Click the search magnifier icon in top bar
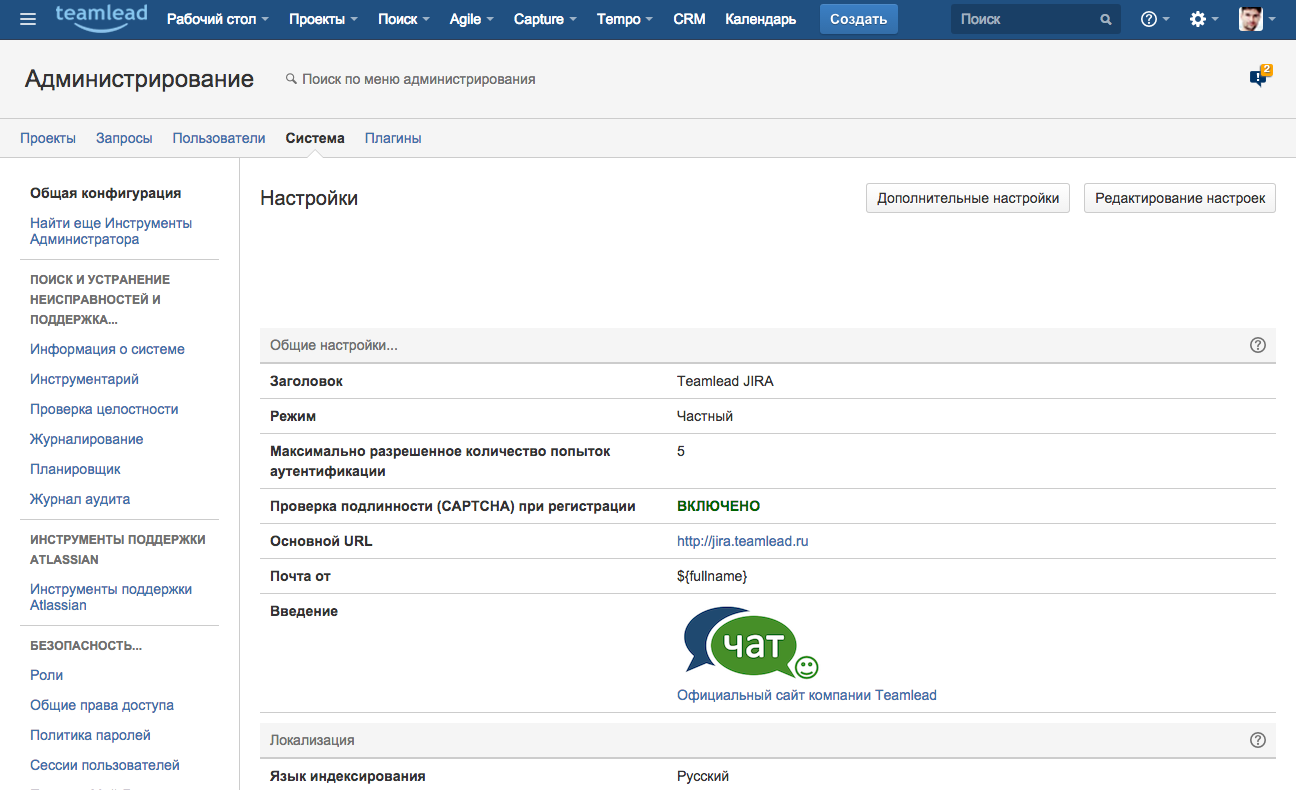 1105,19
